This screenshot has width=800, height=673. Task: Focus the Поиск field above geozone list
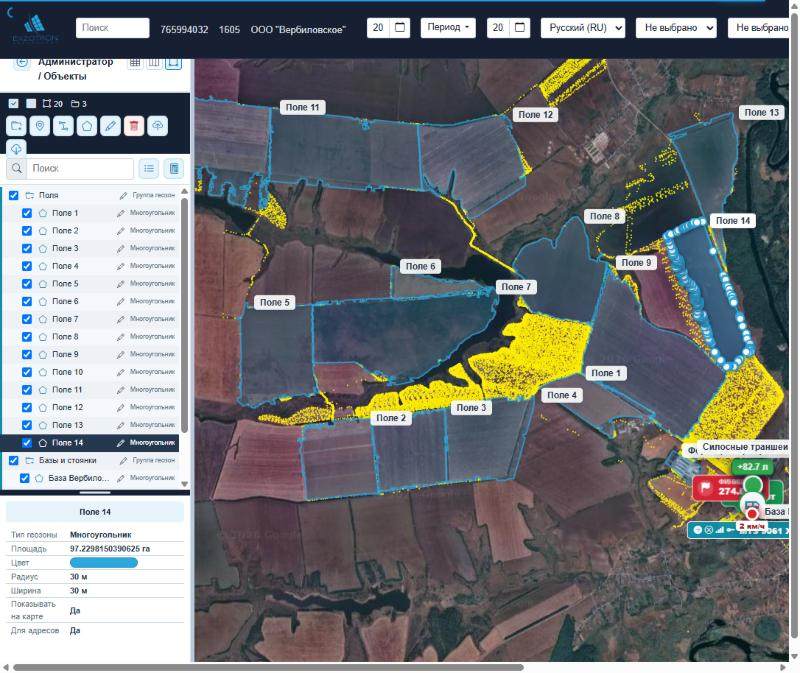[81, 168]
